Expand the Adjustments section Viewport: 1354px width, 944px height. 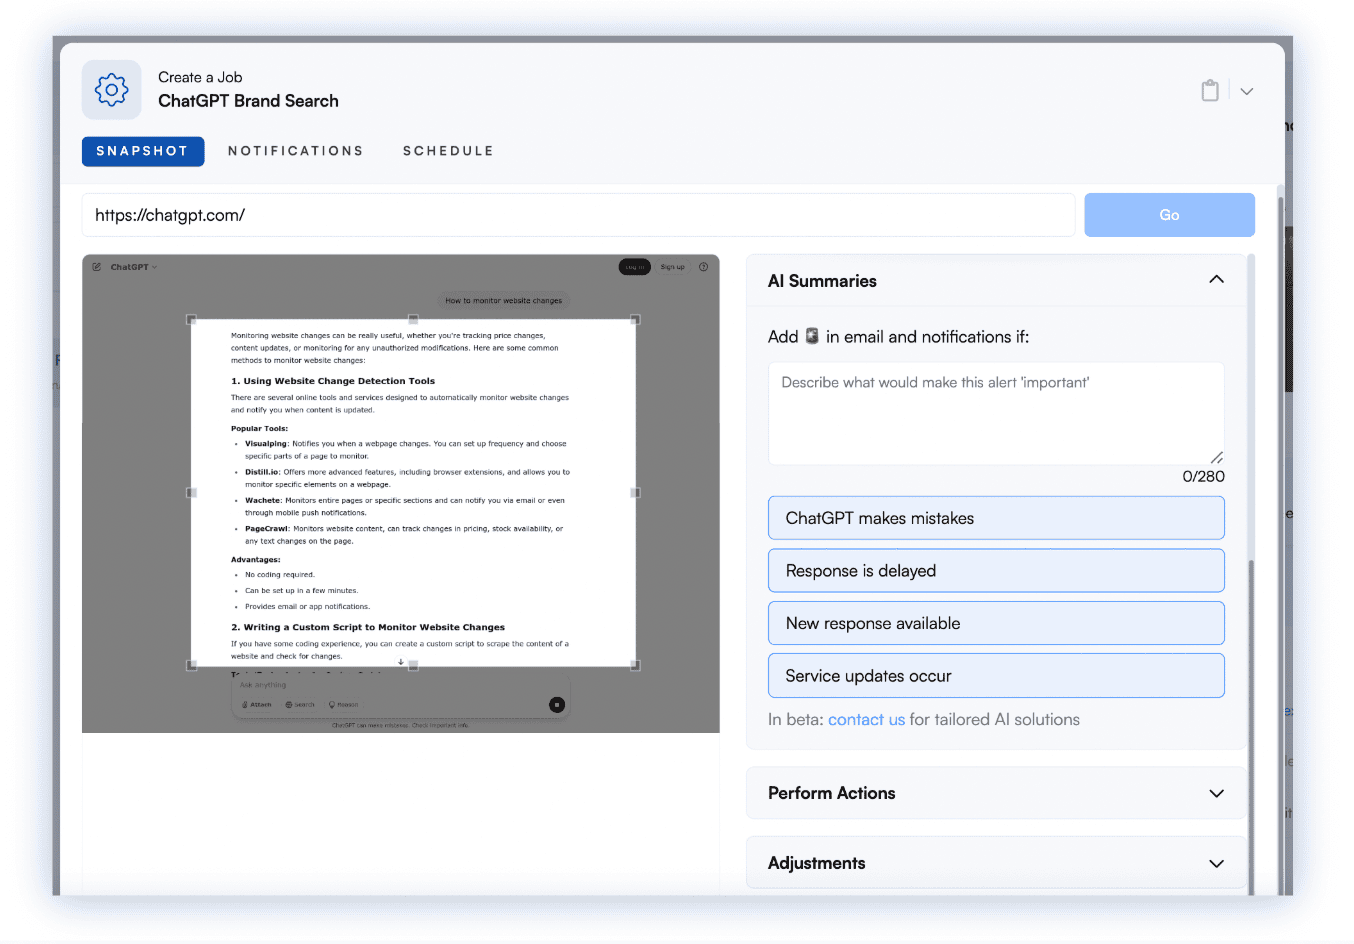(996, 863)
